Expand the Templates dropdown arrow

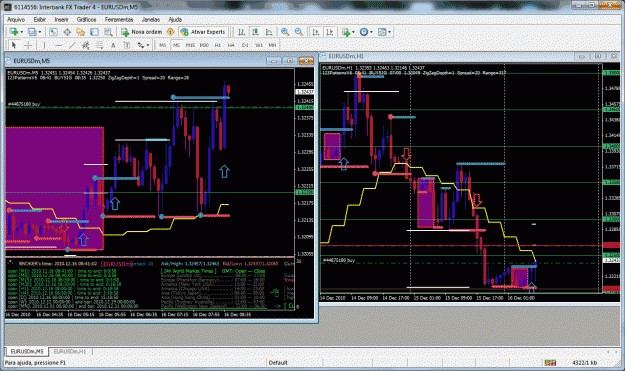(x=389, y=32)
